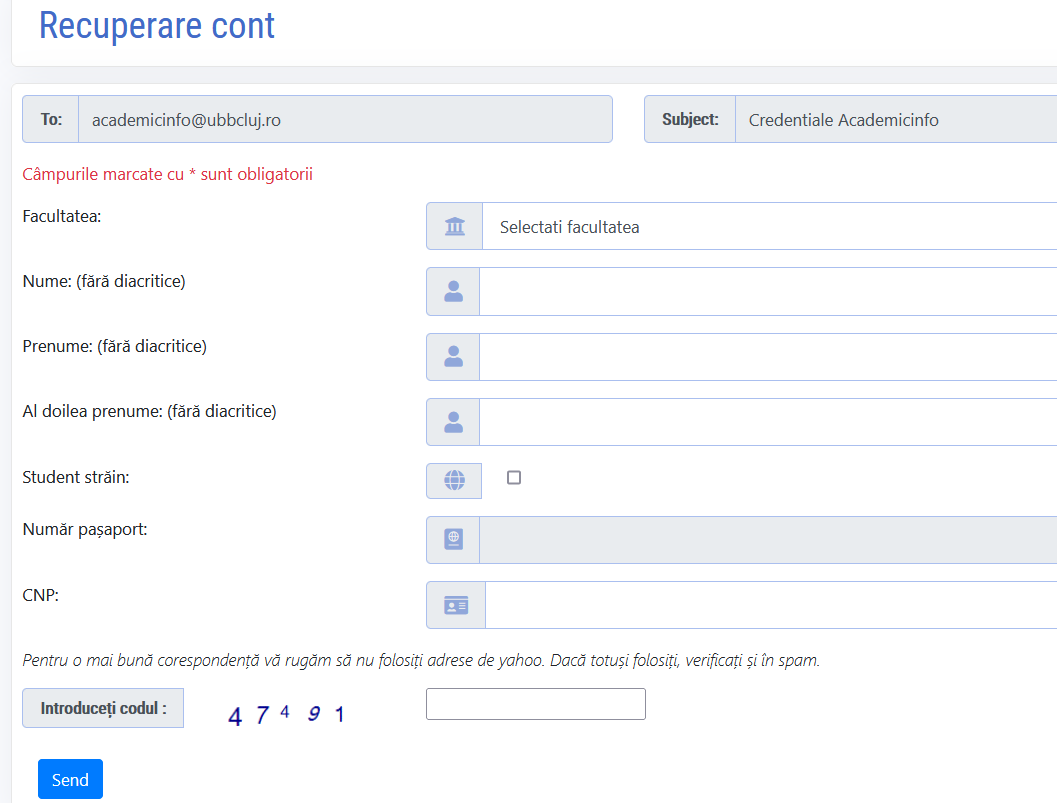This screenshot has height=803, width=1057.
Task: Click the captcha code entry box
Action: (536, 704)
